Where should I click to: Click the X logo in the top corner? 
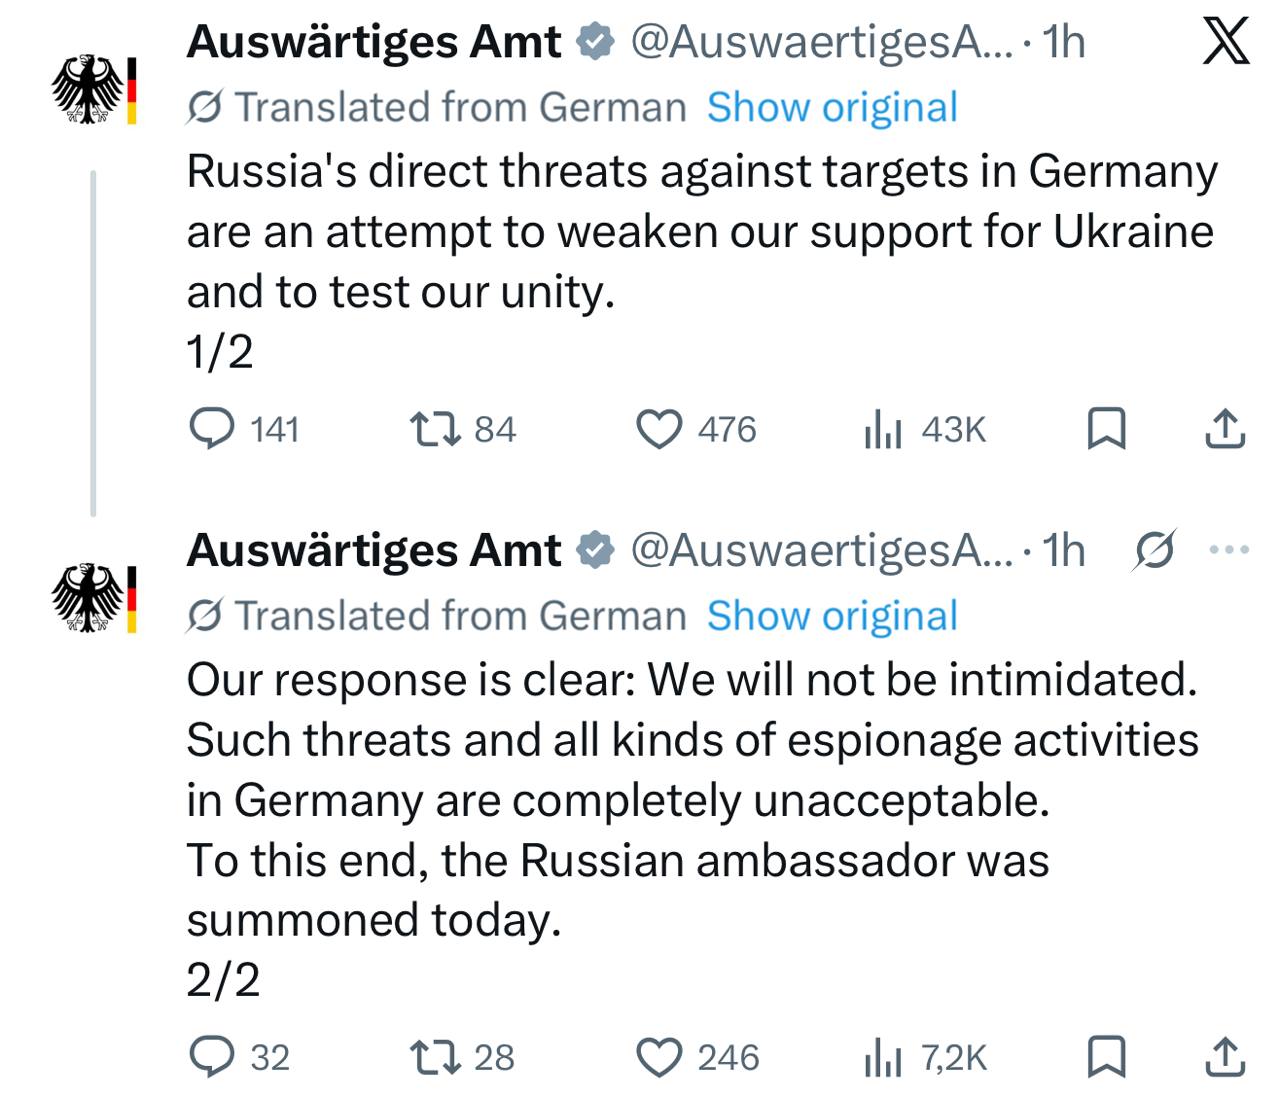click(1225, 43)
